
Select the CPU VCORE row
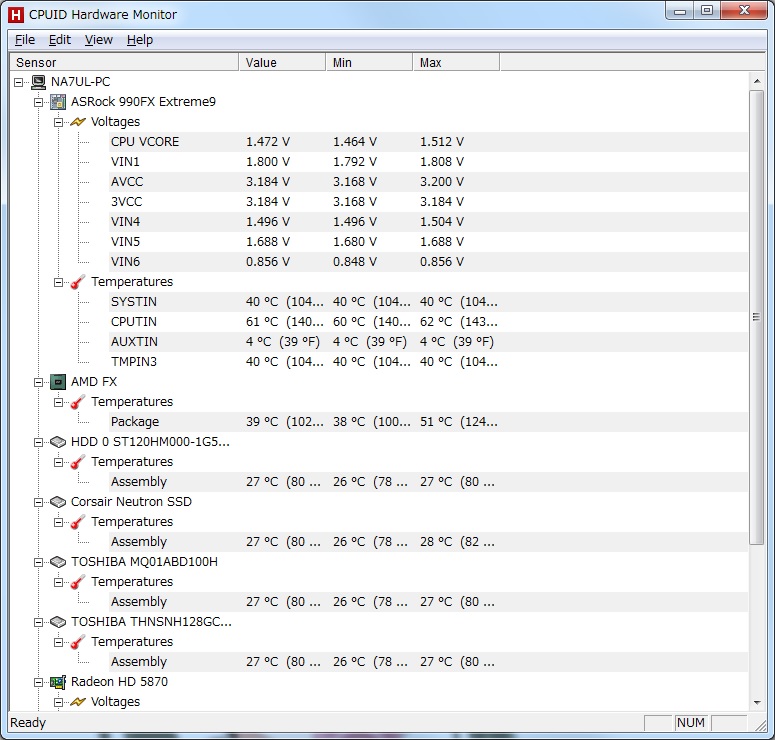coord(428,142)
